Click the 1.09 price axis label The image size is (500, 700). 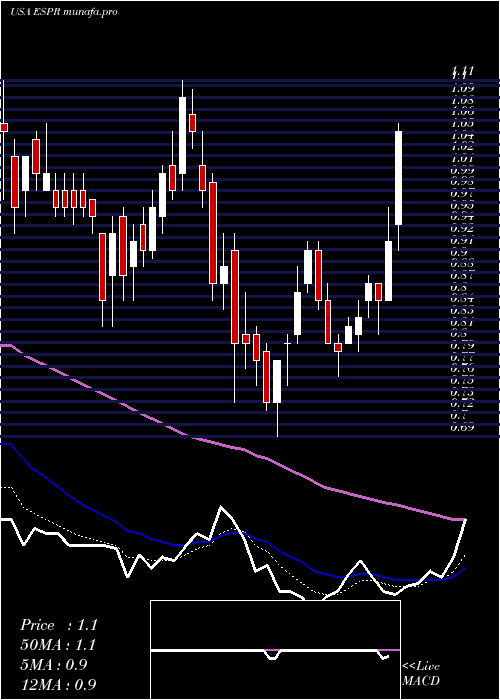tap(462, 88)
